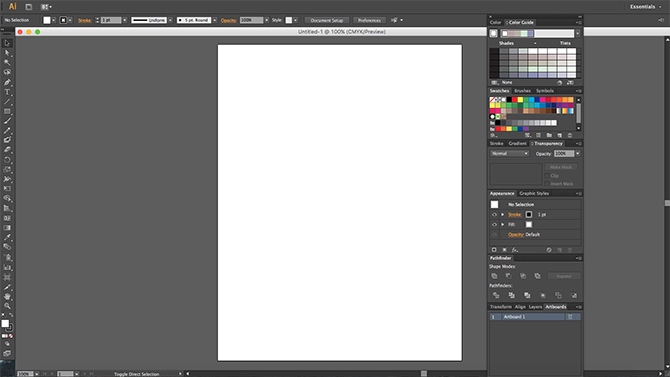670x377 pixels.
Task: Toggle visibility of Fill in Appearance panel
Action: [494, 224]
